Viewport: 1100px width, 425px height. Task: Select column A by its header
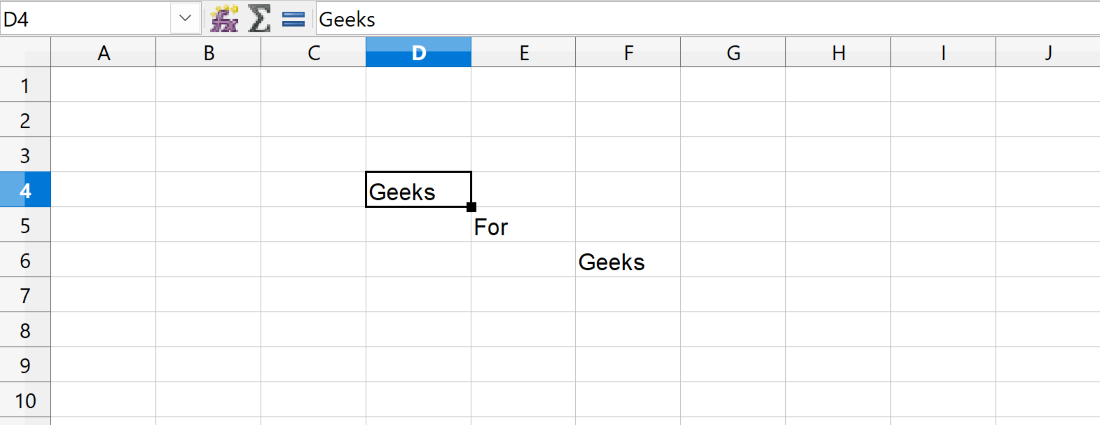[103, 53]
